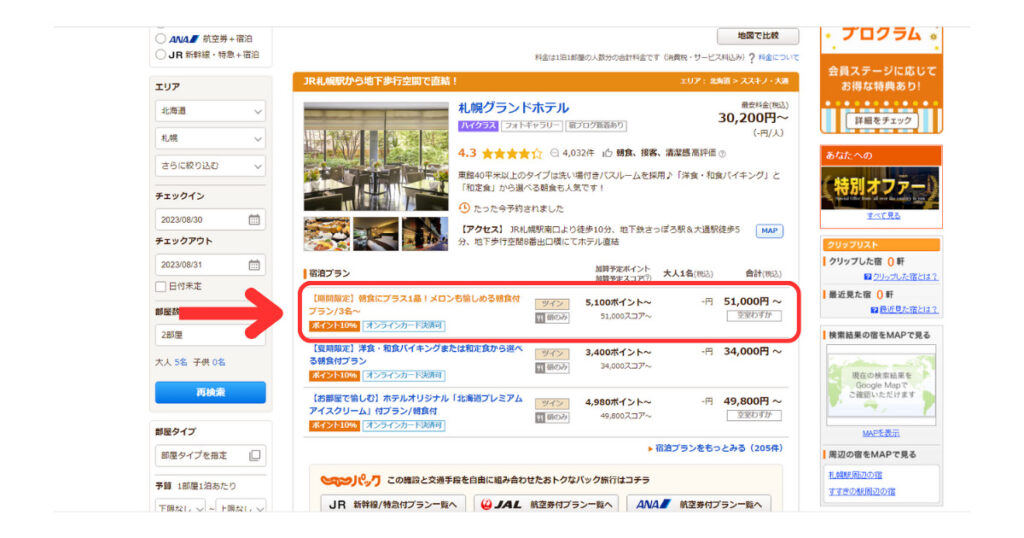Image resolution: width=1024 pixels, height=538 pixels.
Task: Click the 朝のみ meal icon in the 49,800円 row
Action: point(552,417)
